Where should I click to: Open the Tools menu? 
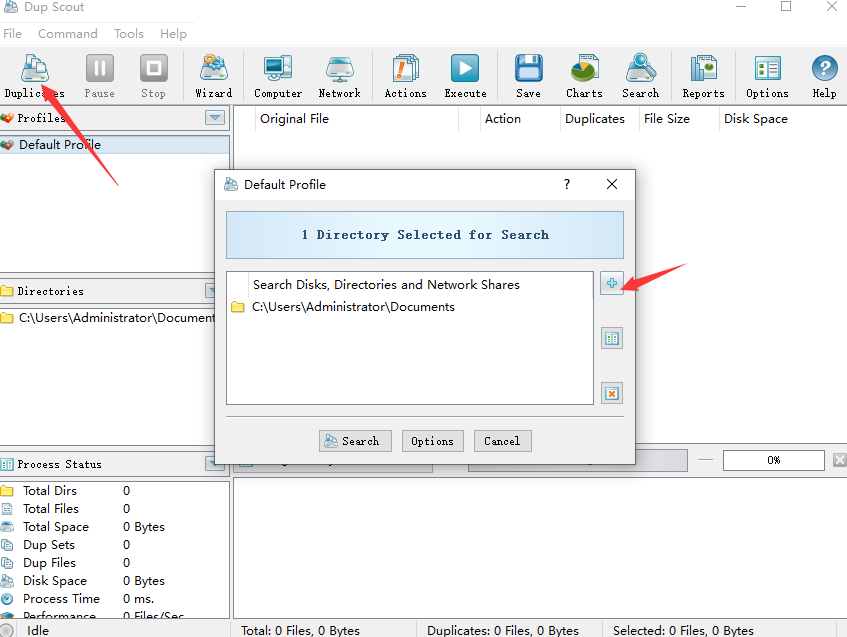[x=129, y=33]
